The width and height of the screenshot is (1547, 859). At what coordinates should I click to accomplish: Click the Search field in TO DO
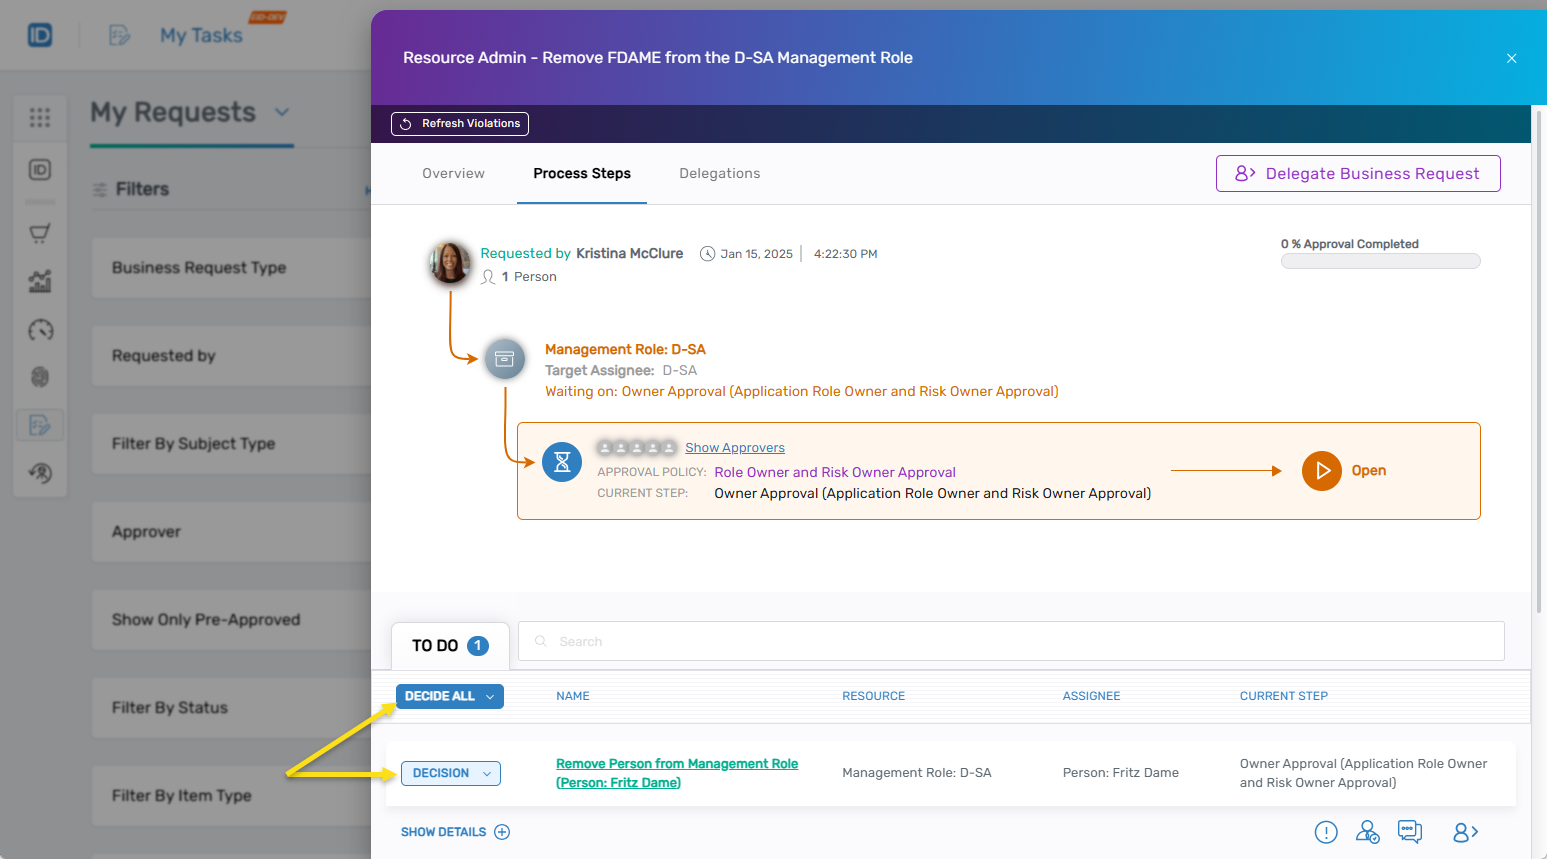(x=1010, y=641)
